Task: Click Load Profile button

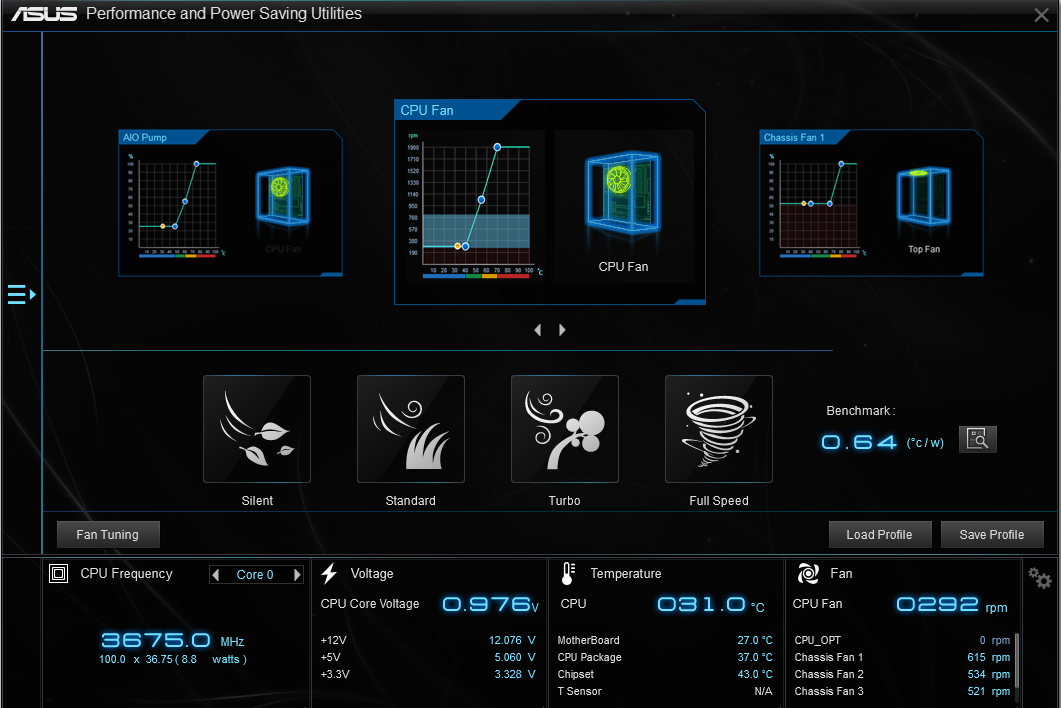Action: coord(880,534)
